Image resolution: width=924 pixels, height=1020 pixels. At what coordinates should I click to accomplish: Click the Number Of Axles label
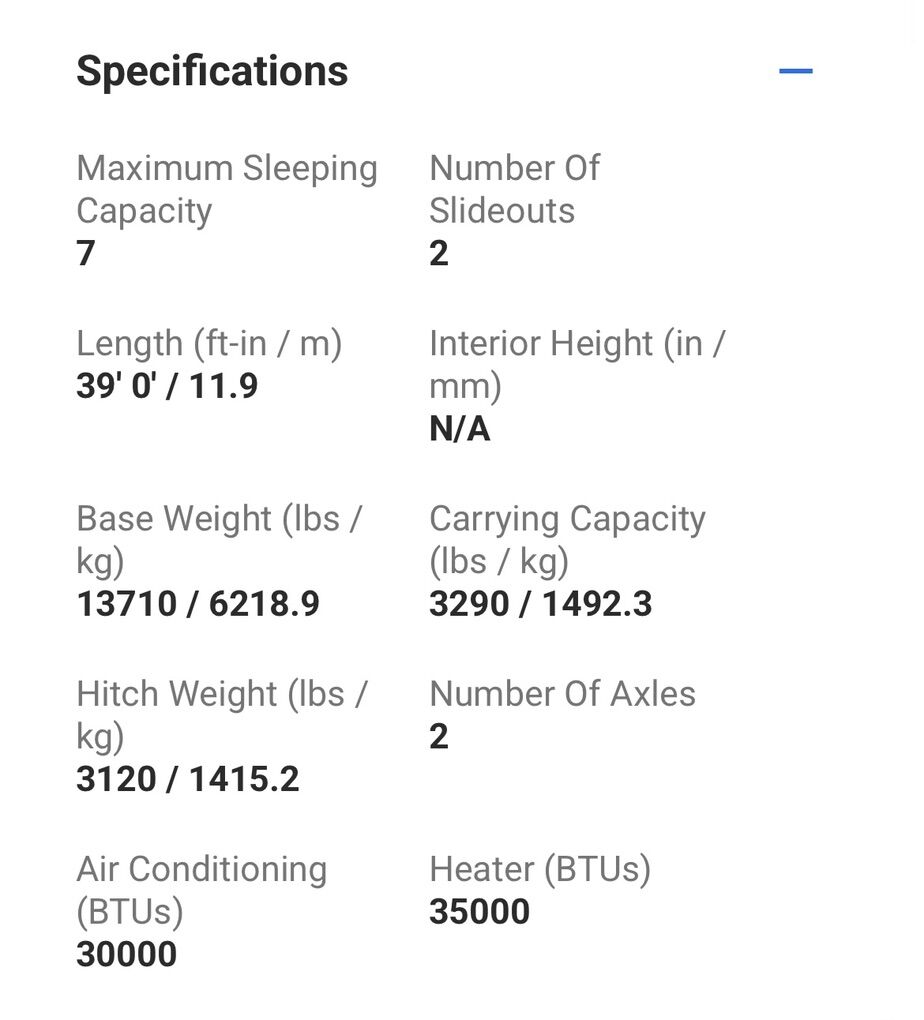(562, 694)
